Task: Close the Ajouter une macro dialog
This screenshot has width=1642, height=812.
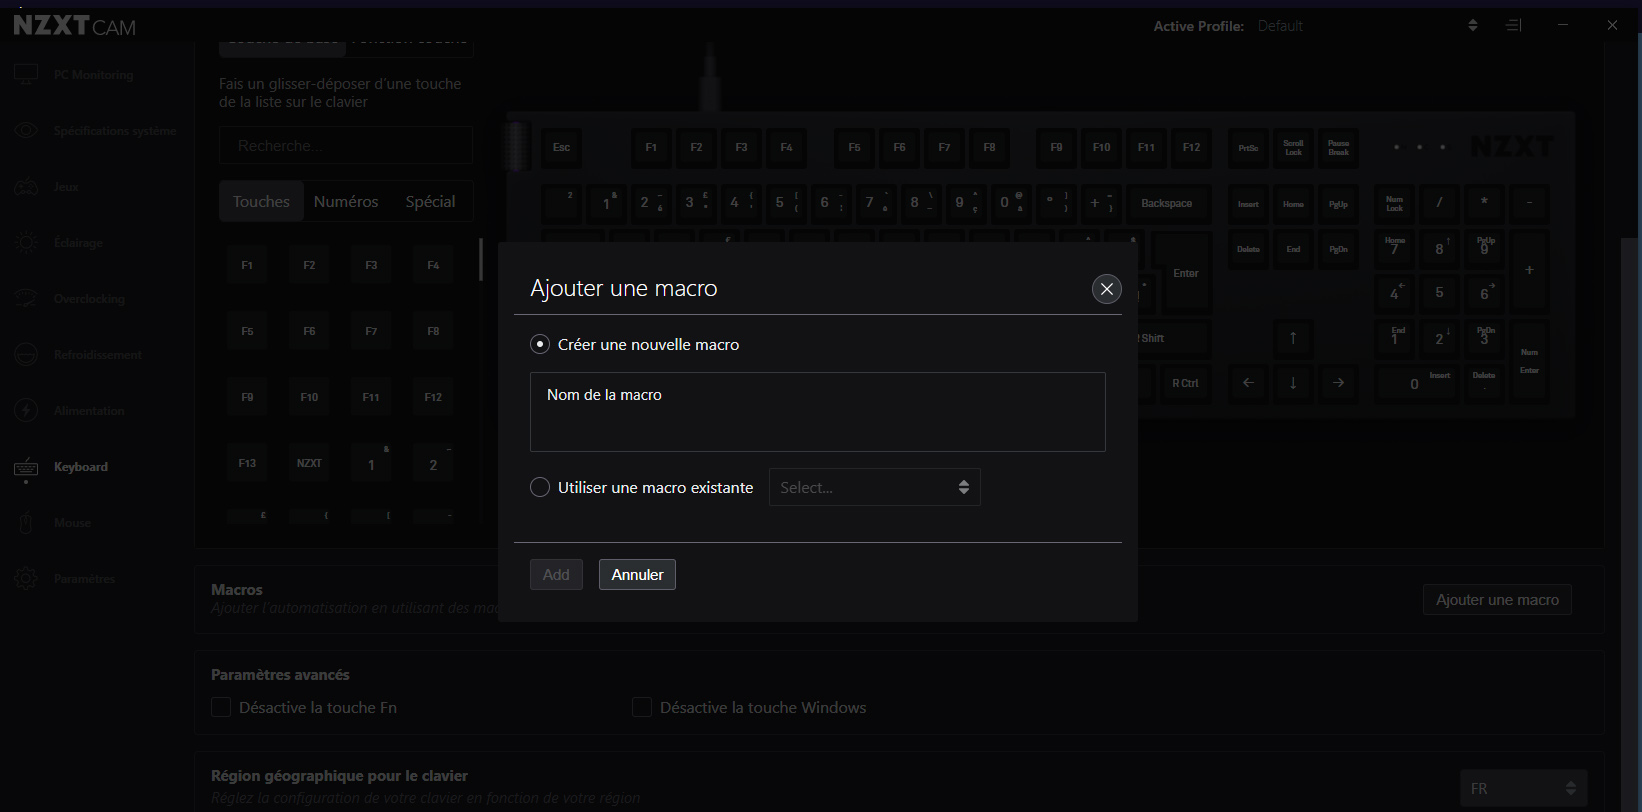Action: [x=1106, y=289]
